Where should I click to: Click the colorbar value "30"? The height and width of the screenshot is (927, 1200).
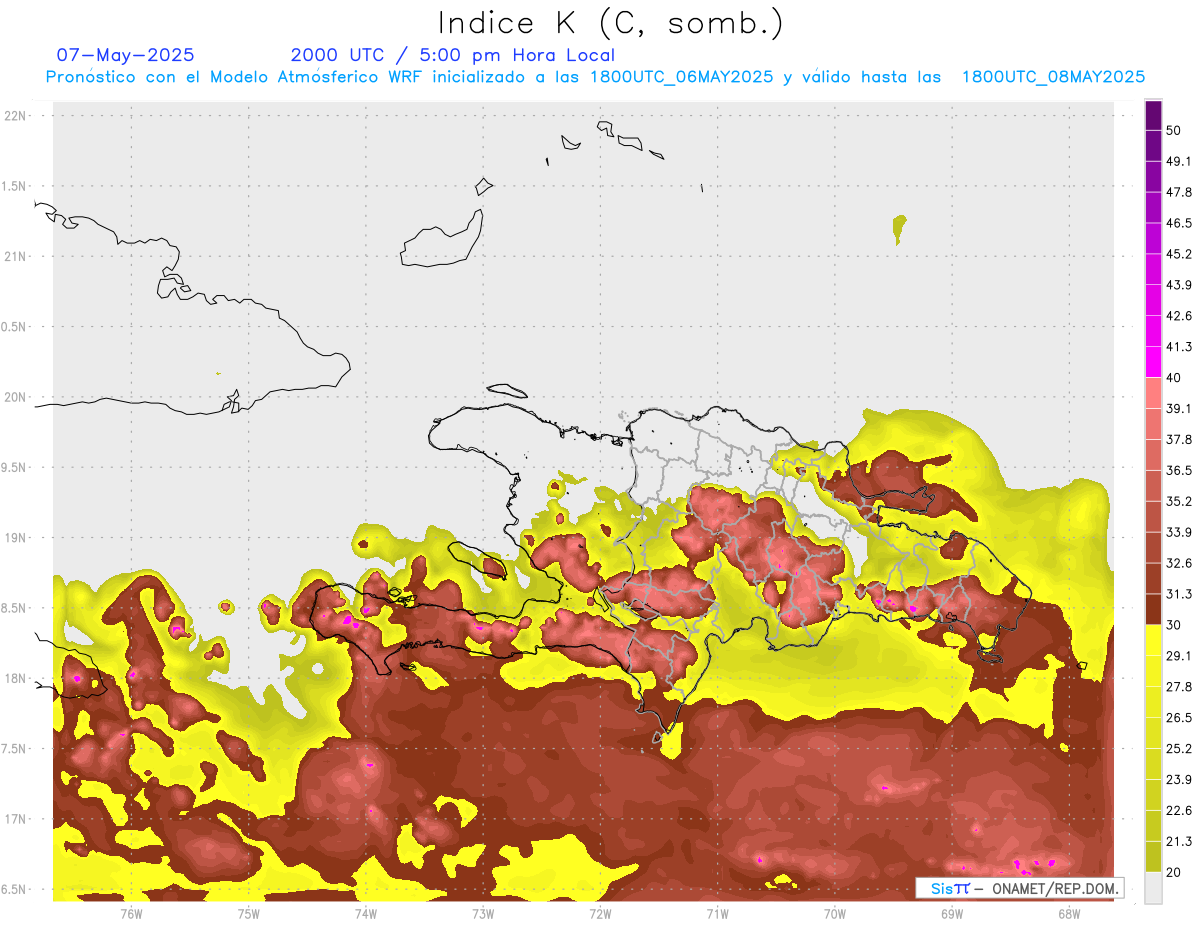coord(1174,625)
